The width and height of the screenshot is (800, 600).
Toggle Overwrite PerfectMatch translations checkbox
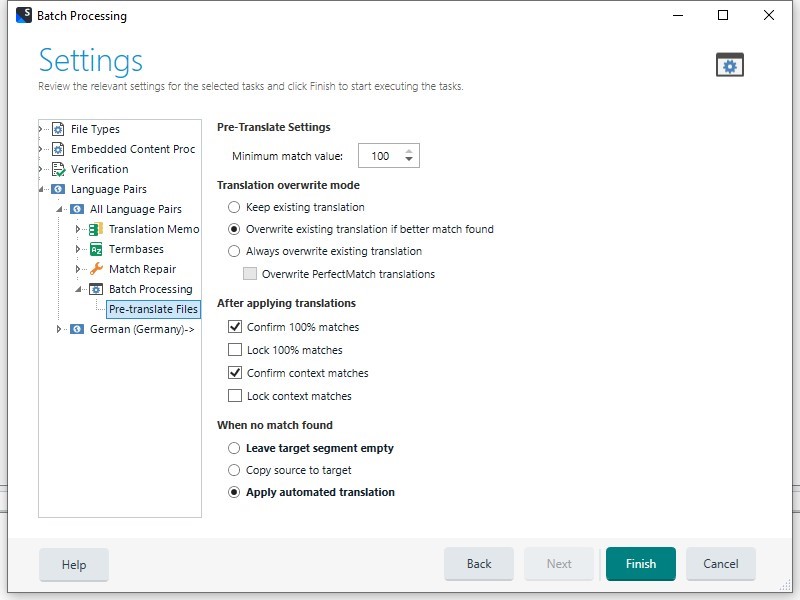pyautogui.click(x=250, y=274)
